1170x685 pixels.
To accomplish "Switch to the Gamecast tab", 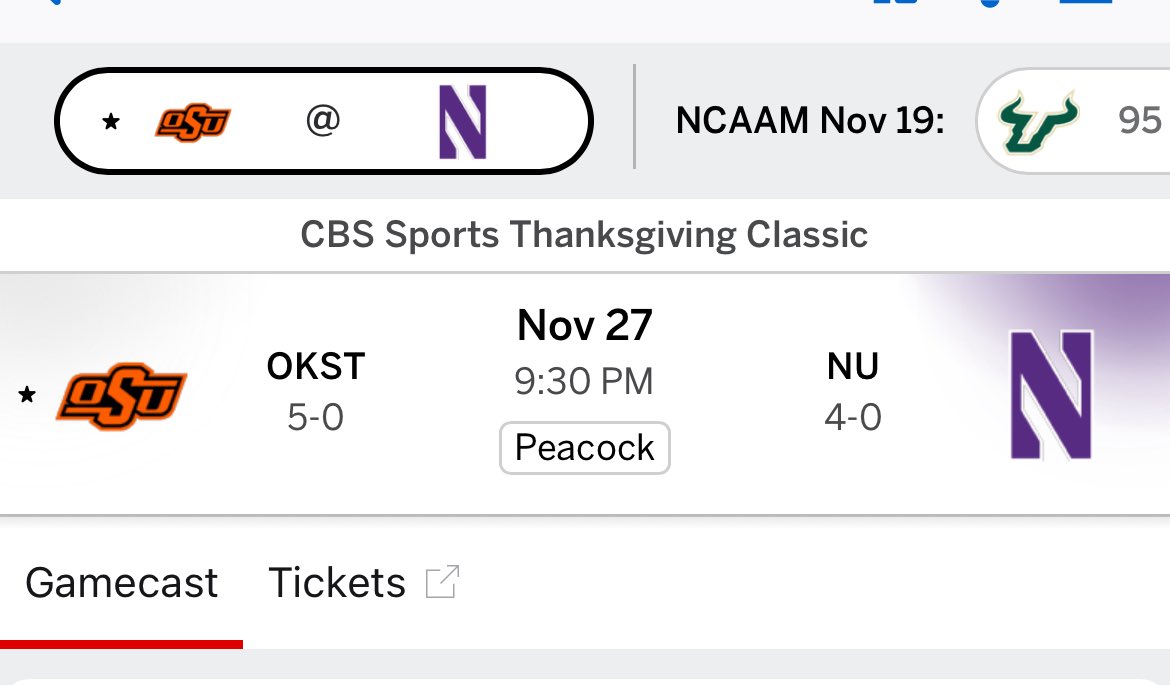I will (121, 582).
